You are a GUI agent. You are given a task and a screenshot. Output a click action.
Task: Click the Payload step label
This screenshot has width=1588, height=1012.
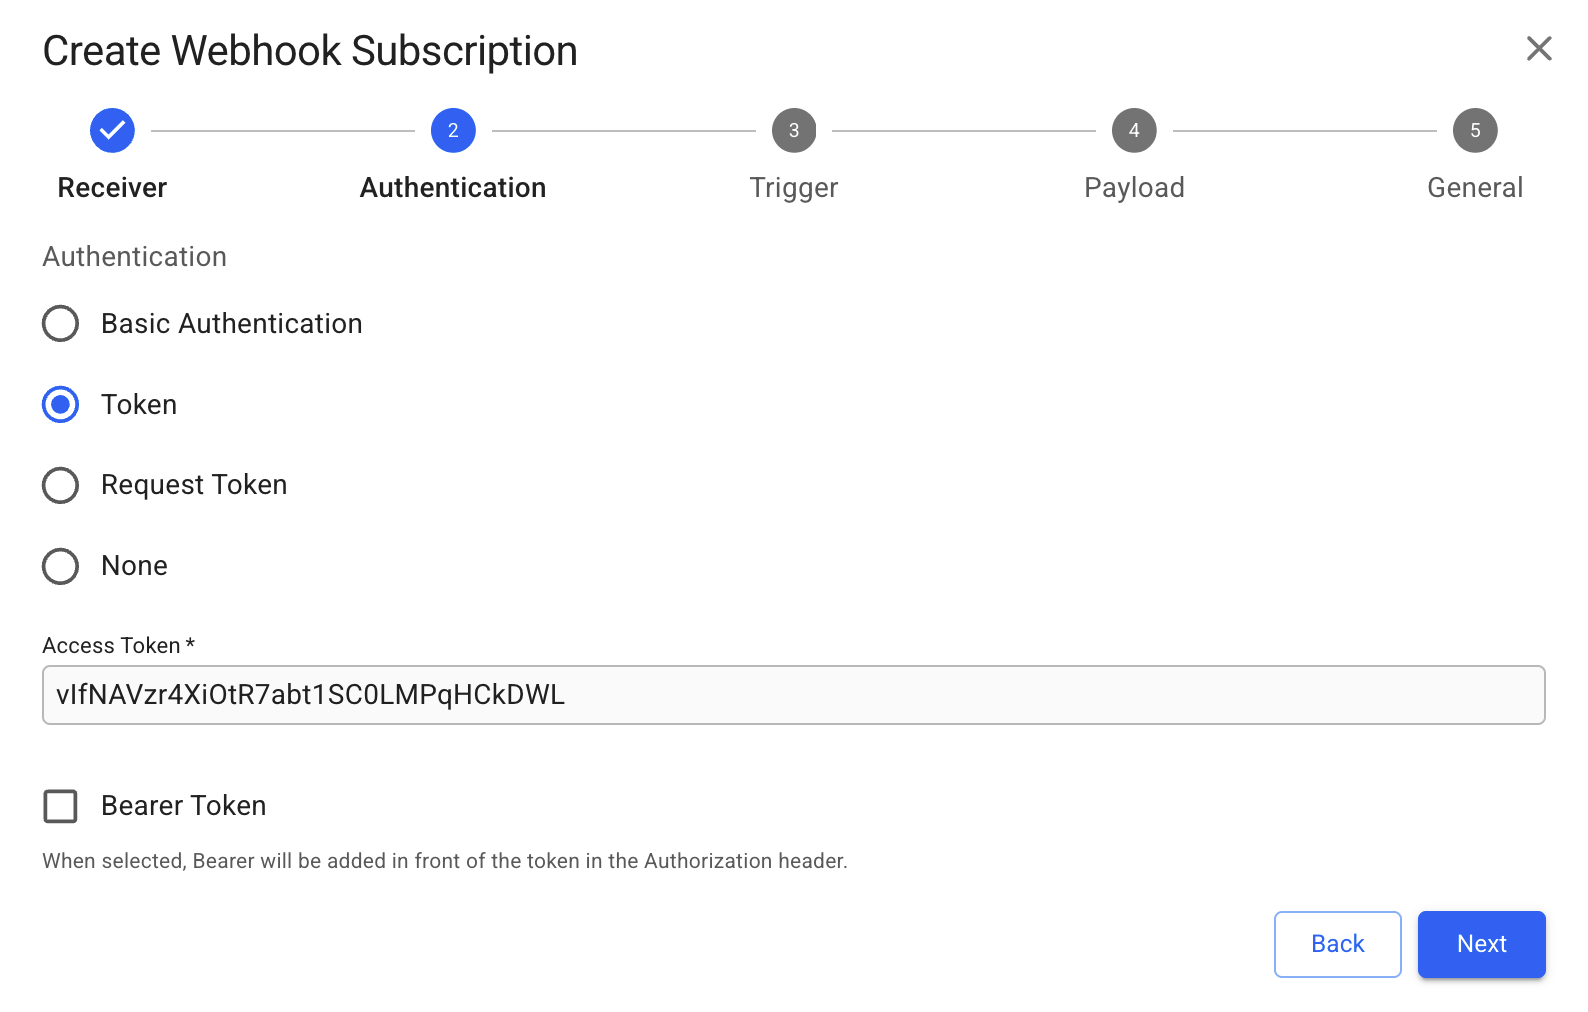click(x=1134, y=188)
